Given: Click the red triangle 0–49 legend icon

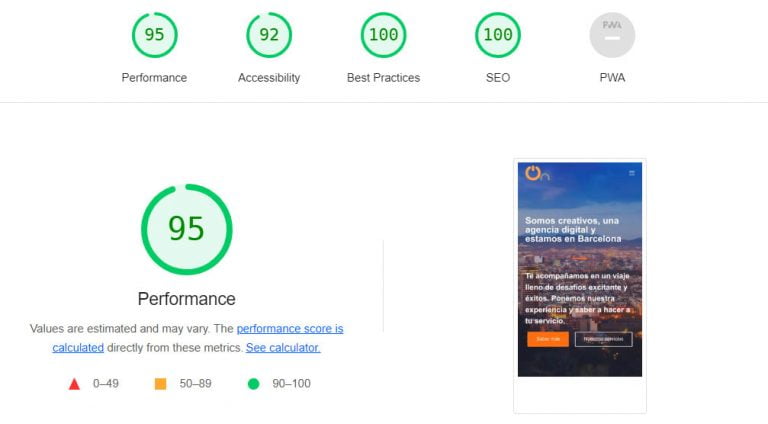Looking at the screenshot, I should 74,384.
